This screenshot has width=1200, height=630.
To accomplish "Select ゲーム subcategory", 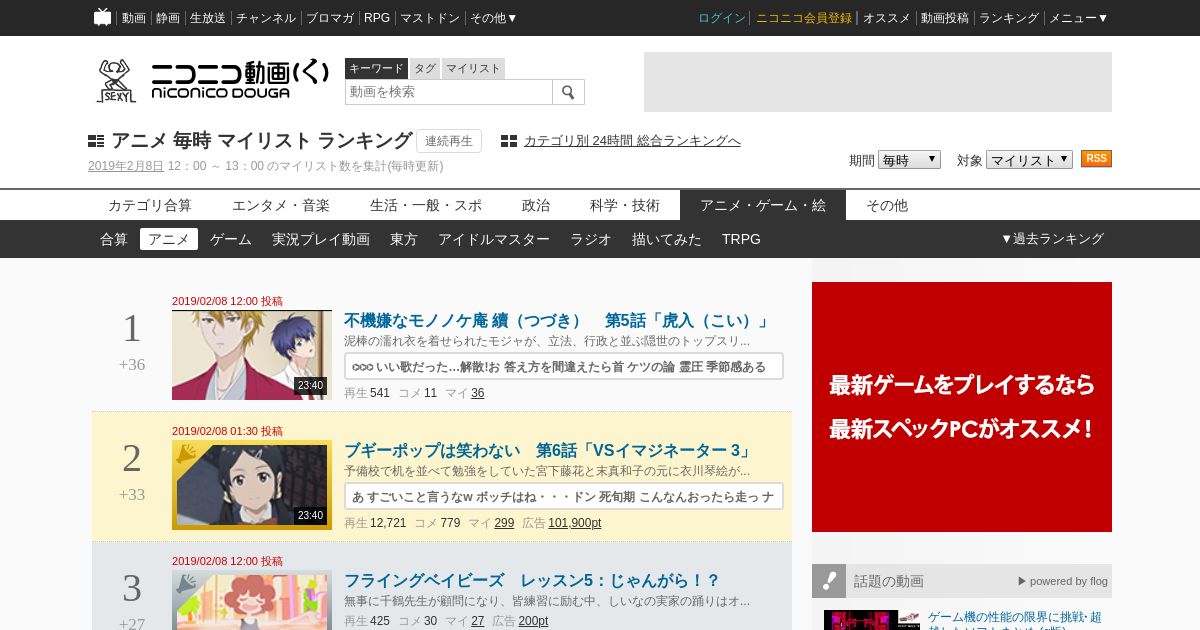I will 231,239.
